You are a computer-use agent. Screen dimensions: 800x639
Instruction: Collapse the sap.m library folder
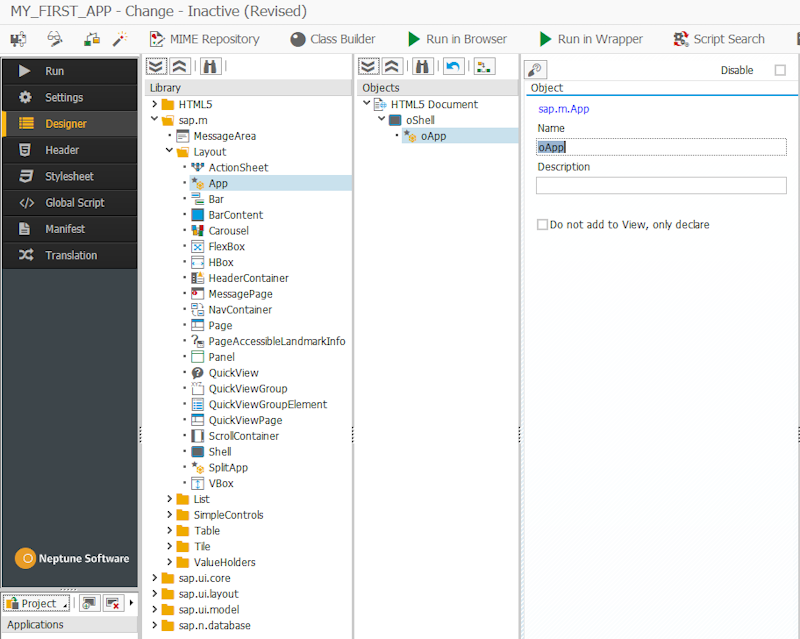[x=154, y=119]
